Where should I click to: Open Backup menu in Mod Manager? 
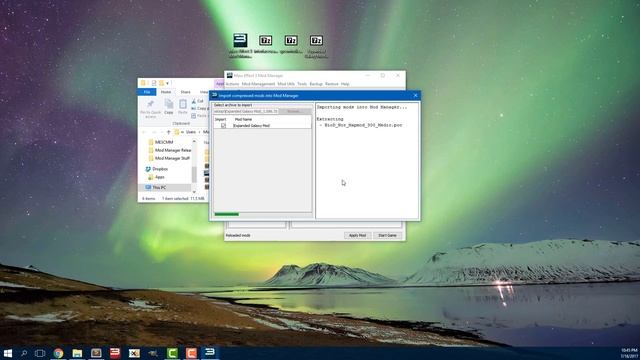[x=316, y=84]
